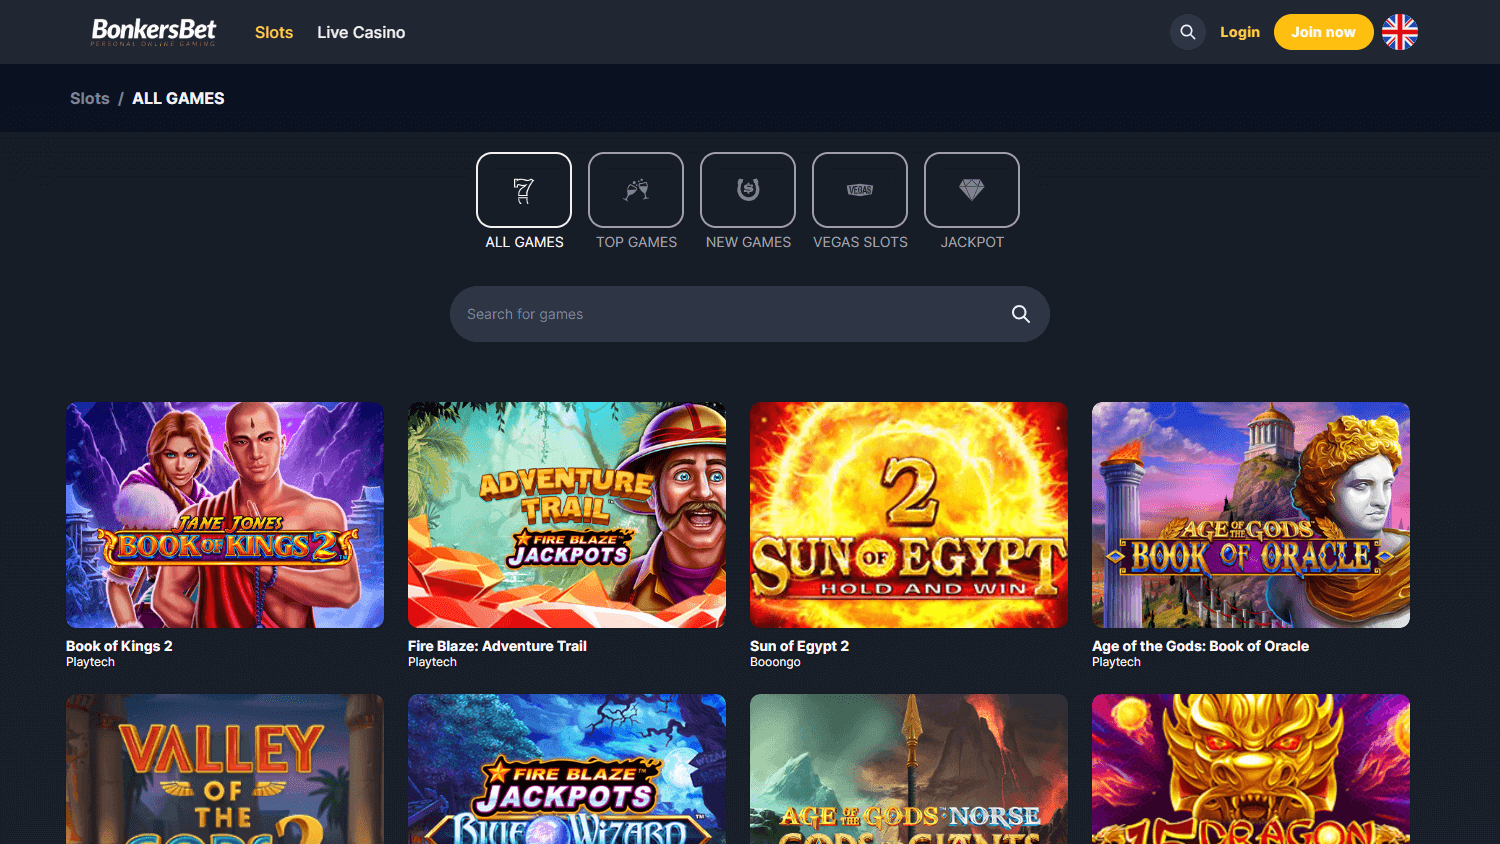Select the JACKPOT diamond icon
The image size is (1500, 844).
pos(971,189)
